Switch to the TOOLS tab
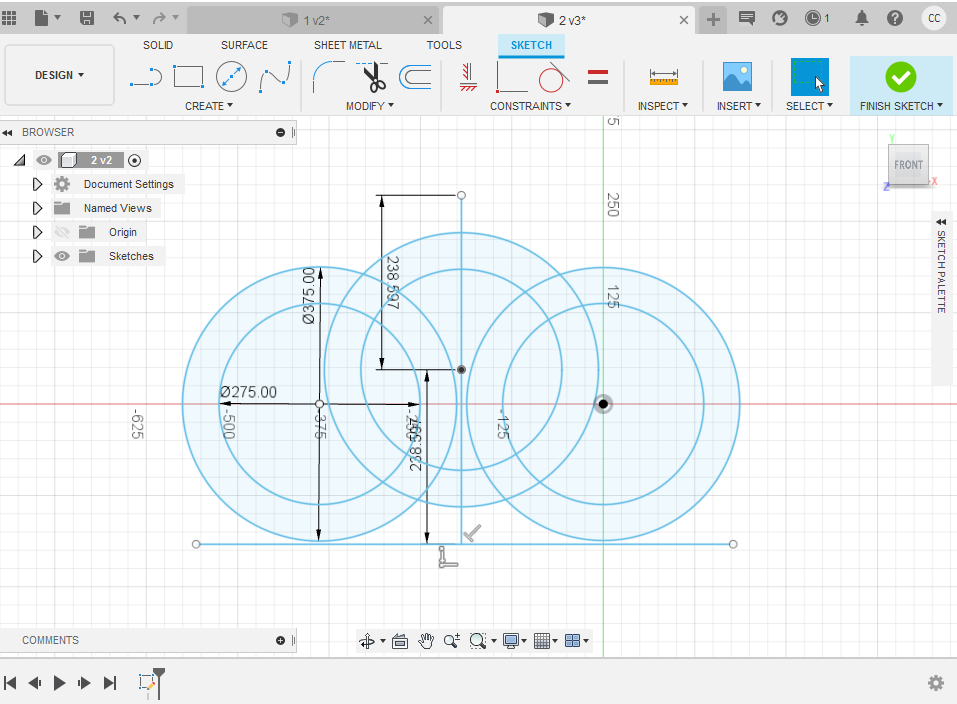 point(444,45)
